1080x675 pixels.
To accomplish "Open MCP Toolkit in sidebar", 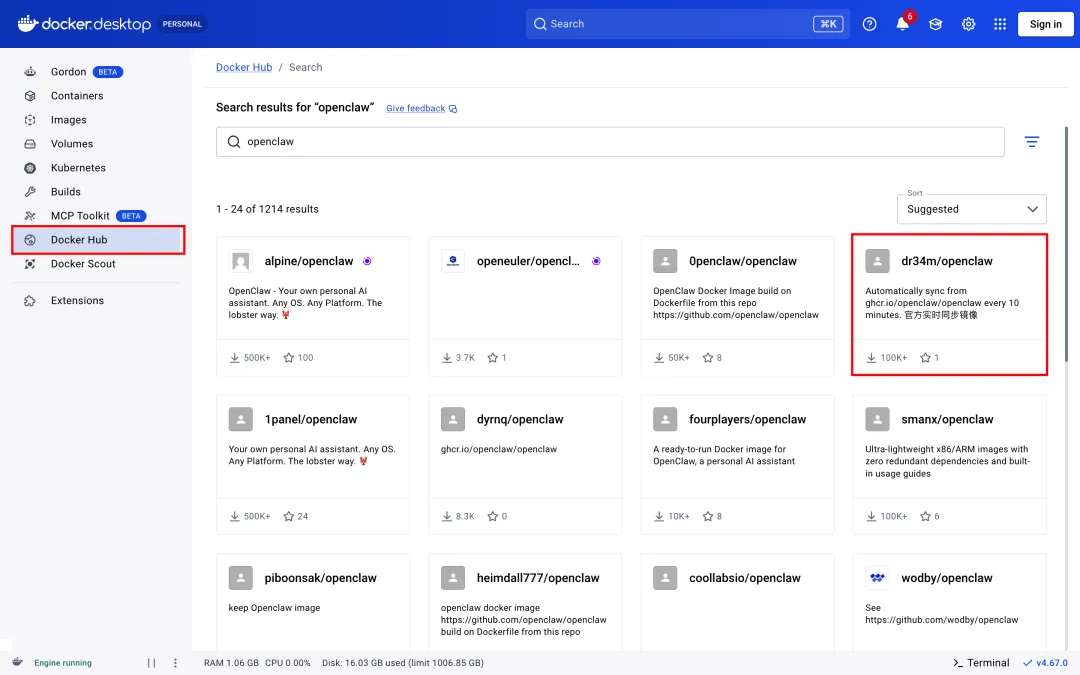I will click(x=96, y=216).
